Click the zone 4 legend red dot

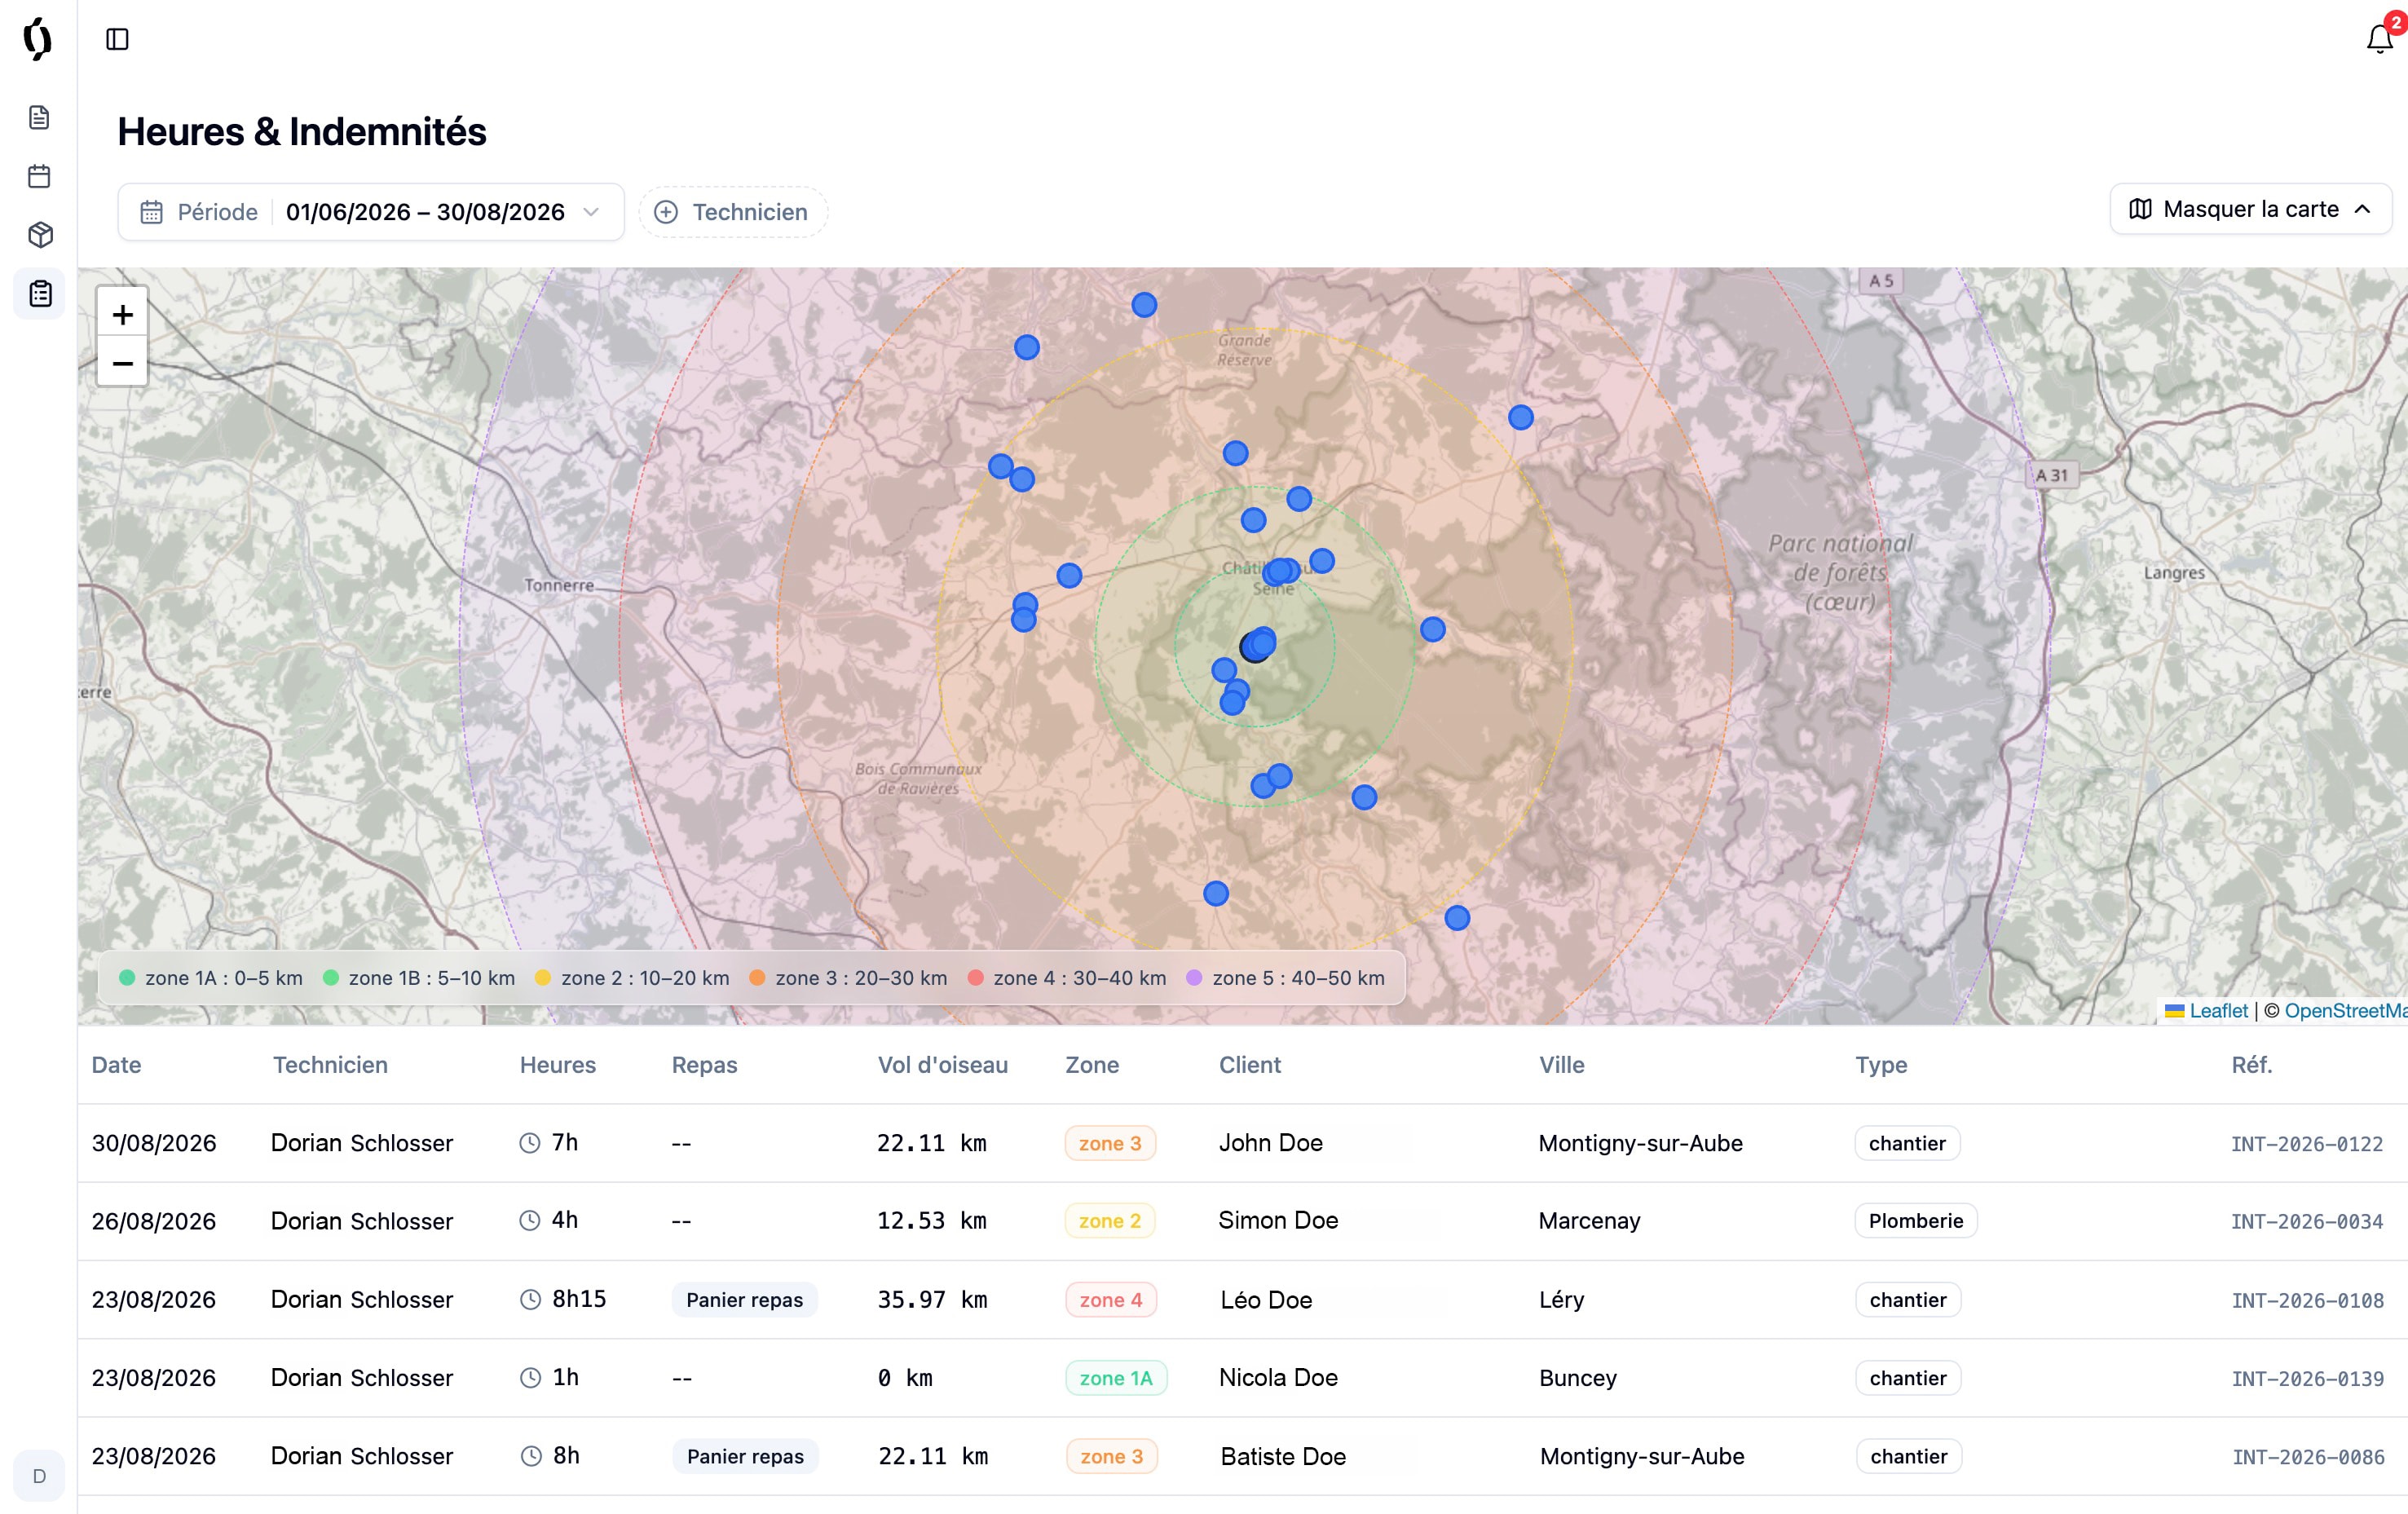point(976,978)
